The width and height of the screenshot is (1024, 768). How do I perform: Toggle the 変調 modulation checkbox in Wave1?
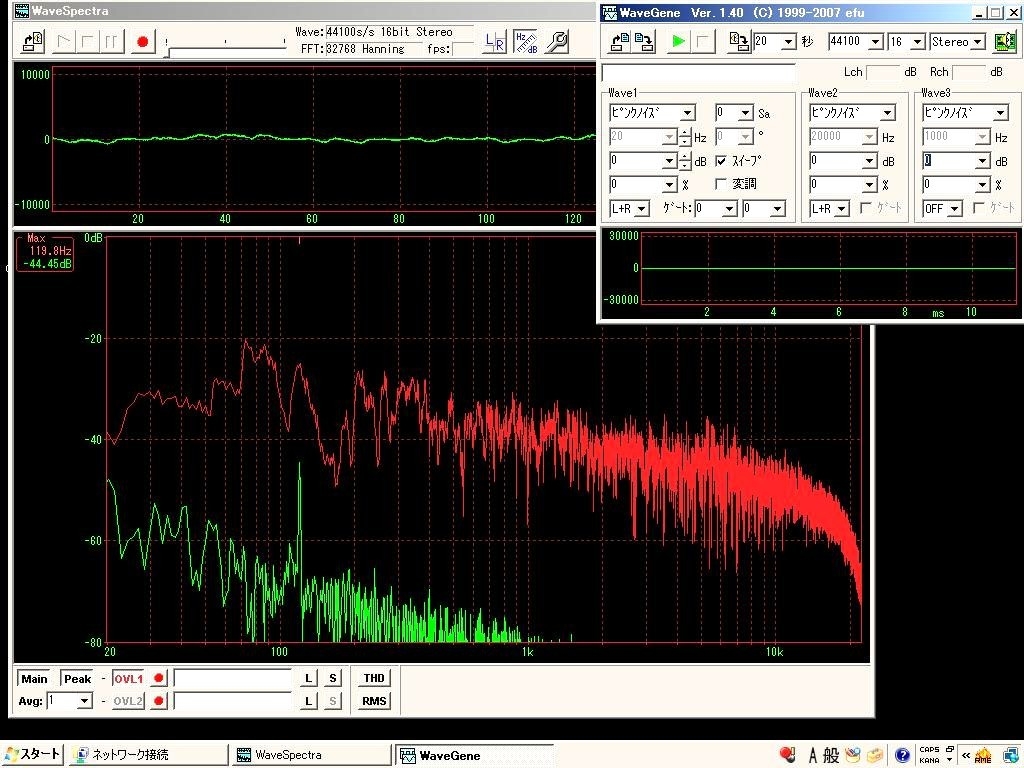(x=722, y=184)
